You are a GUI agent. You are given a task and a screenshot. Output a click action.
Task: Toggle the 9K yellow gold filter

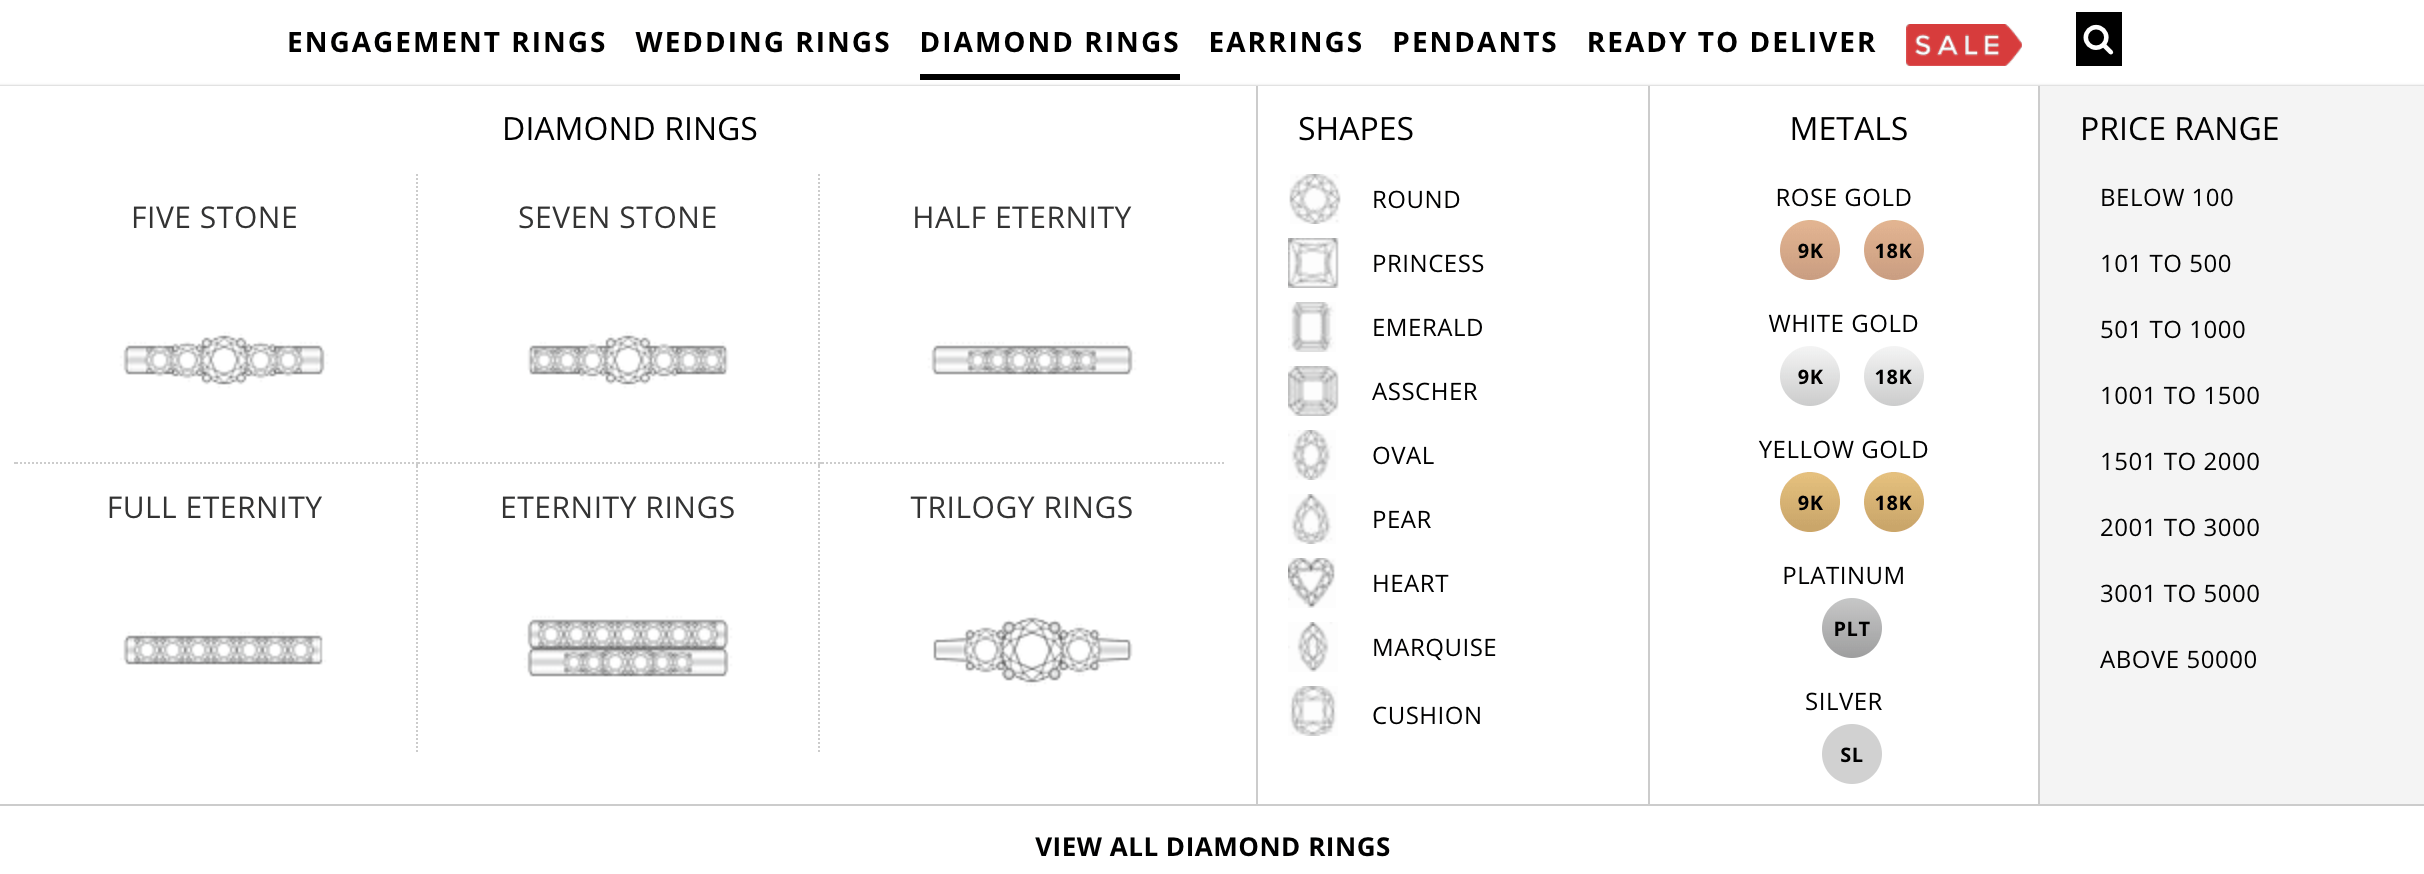[1810, 503]
